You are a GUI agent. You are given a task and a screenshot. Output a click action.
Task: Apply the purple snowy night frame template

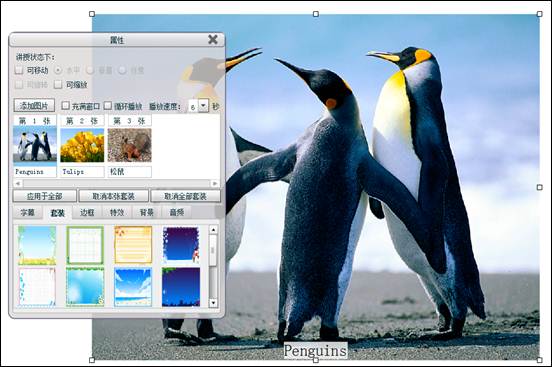pyautogui.click(x=181, y=245)
